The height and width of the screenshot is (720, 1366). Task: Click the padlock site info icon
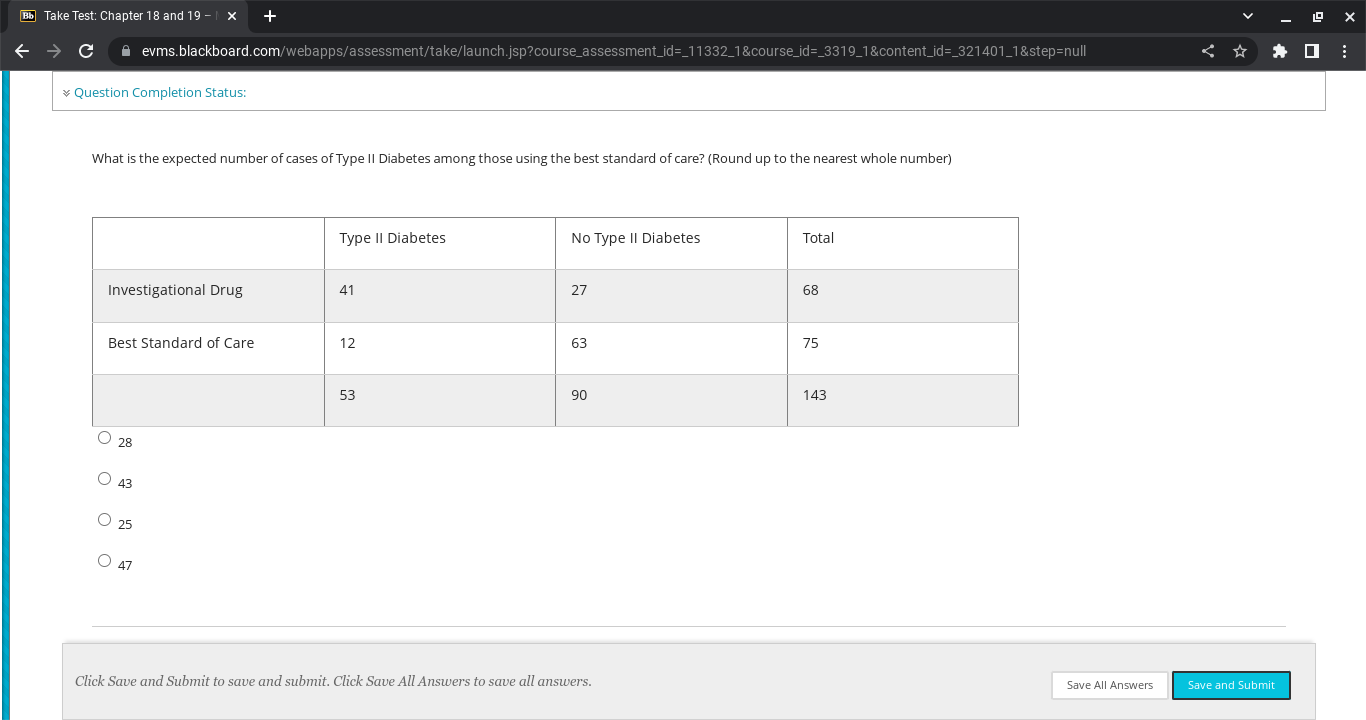[126, 51]
